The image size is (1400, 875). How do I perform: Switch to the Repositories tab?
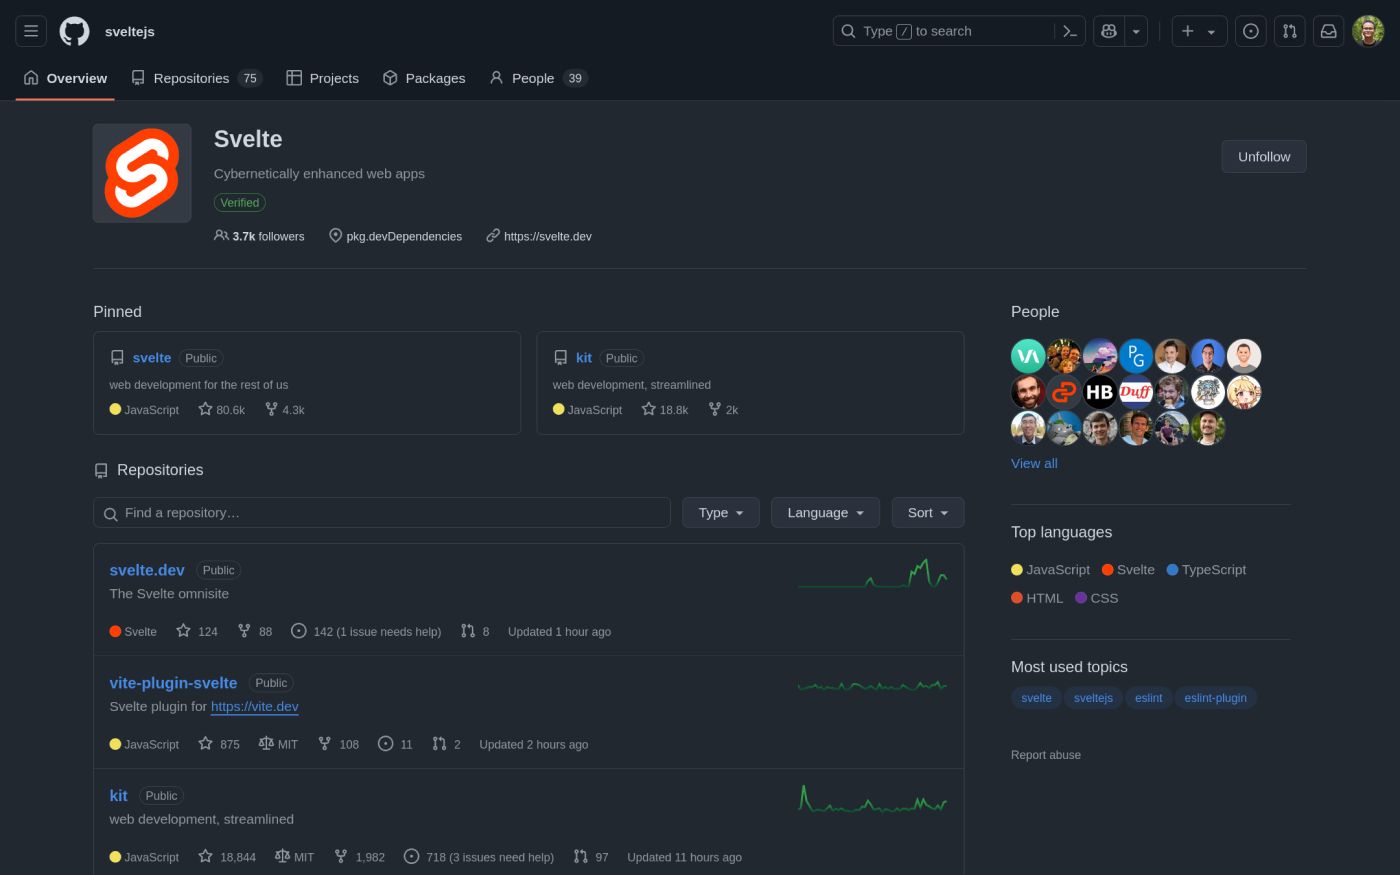click(196, 78)
